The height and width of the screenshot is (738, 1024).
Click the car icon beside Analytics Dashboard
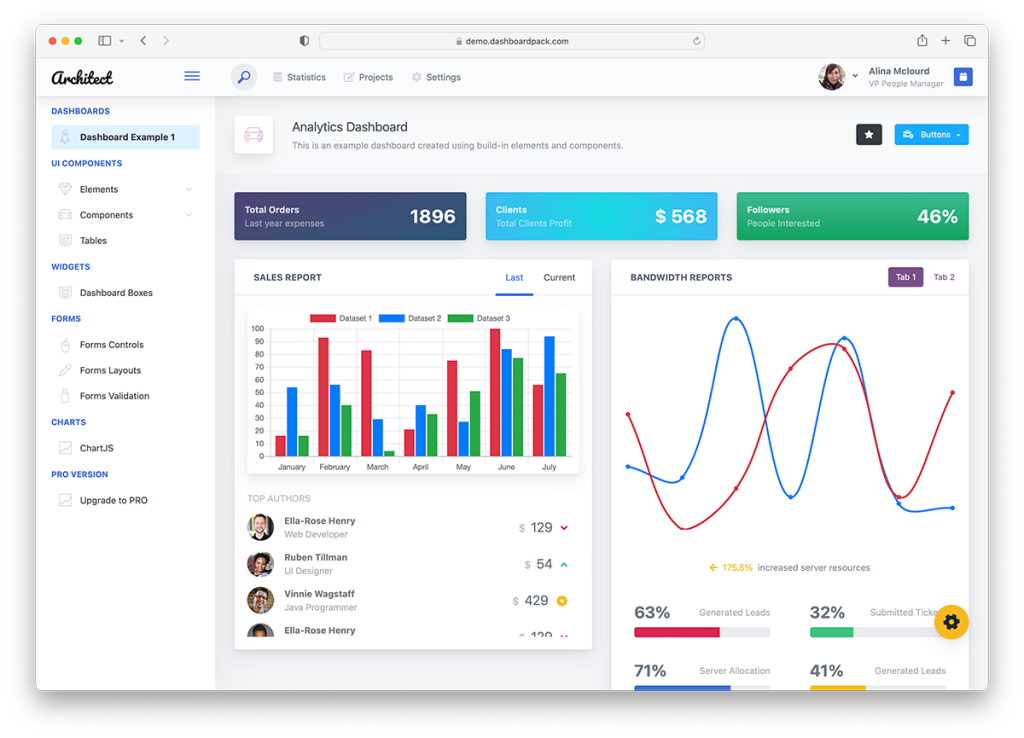pyautogui.click(x=254, y=135)
